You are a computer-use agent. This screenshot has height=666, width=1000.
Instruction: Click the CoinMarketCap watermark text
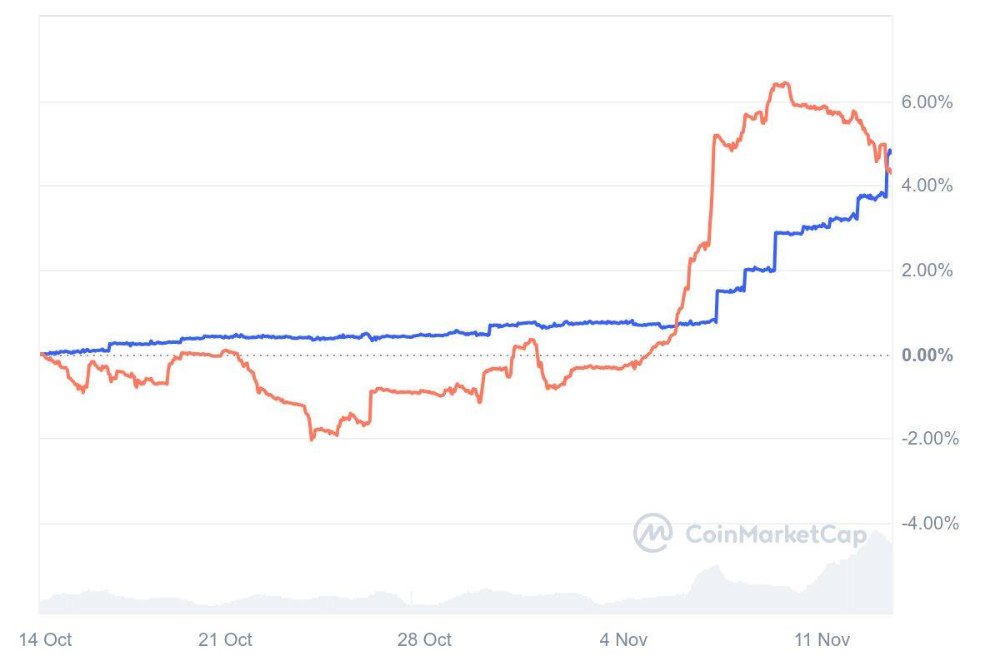click(776, 535)
